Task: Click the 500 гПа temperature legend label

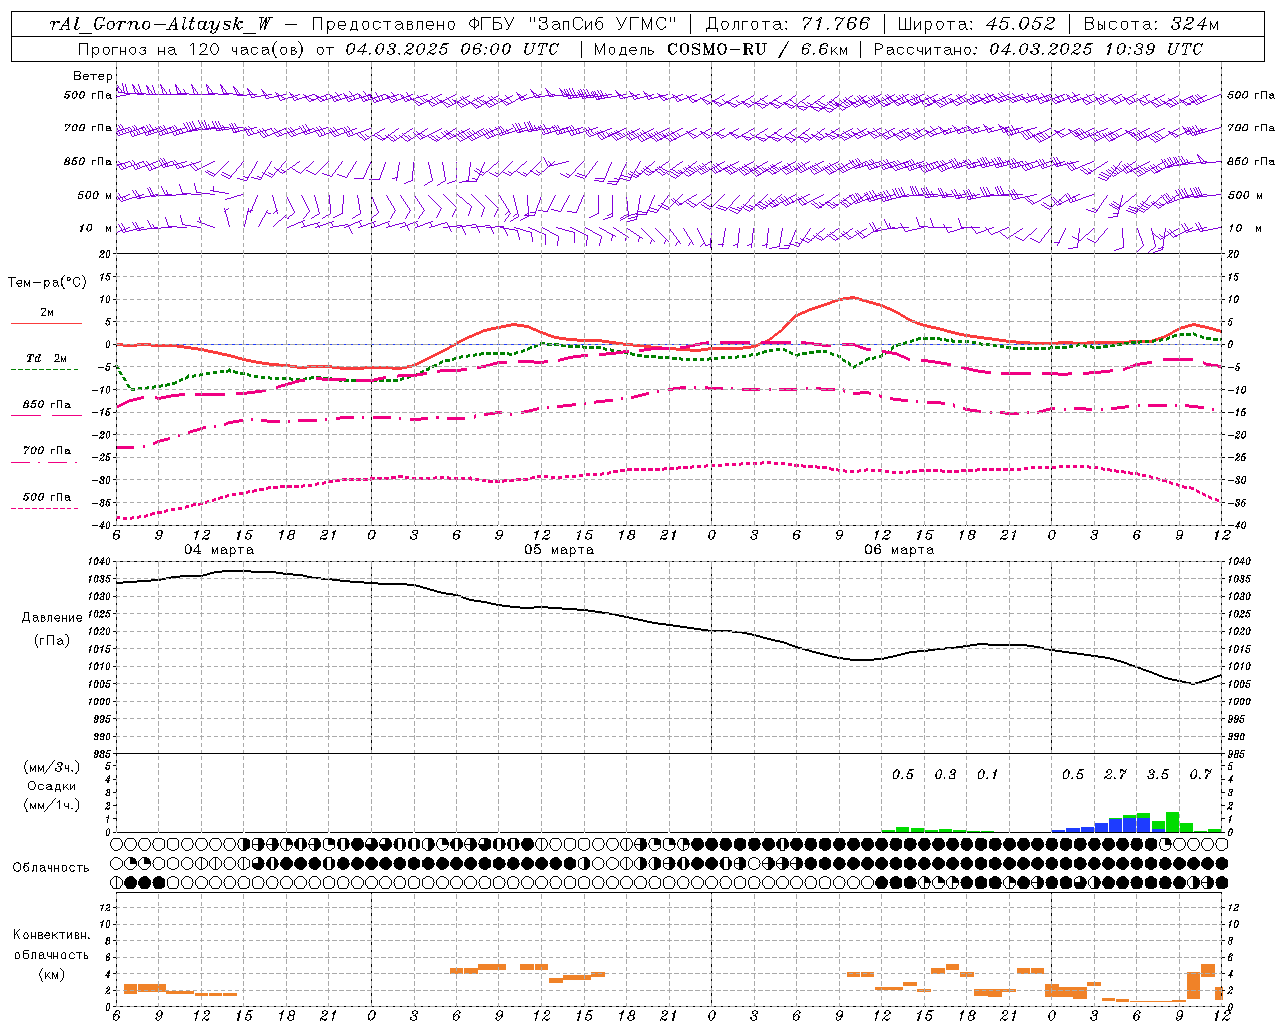Action: coord(47,497)
